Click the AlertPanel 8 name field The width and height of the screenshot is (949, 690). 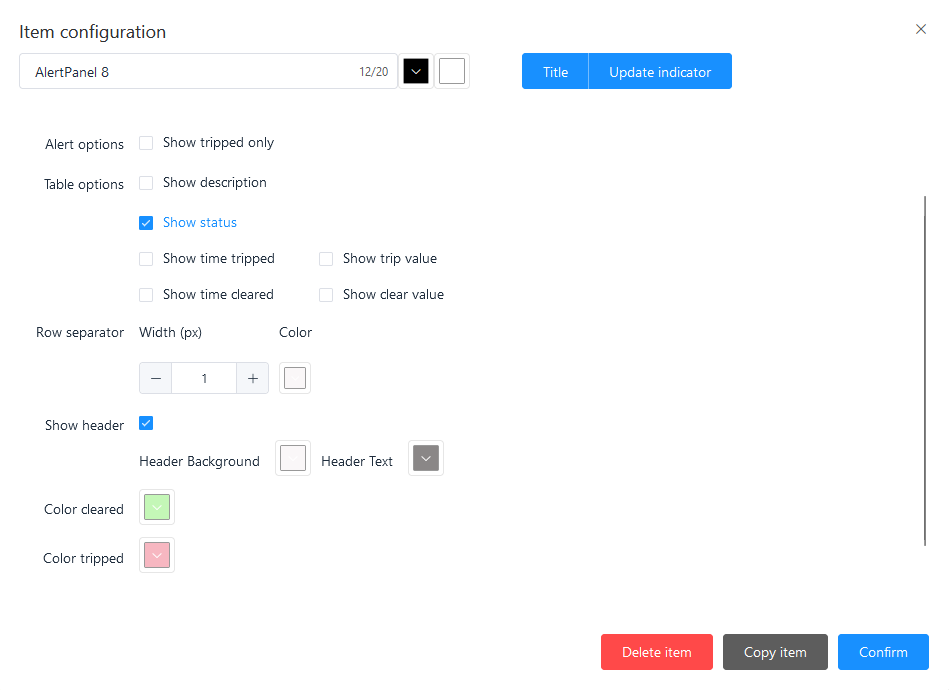click(190, 72)
